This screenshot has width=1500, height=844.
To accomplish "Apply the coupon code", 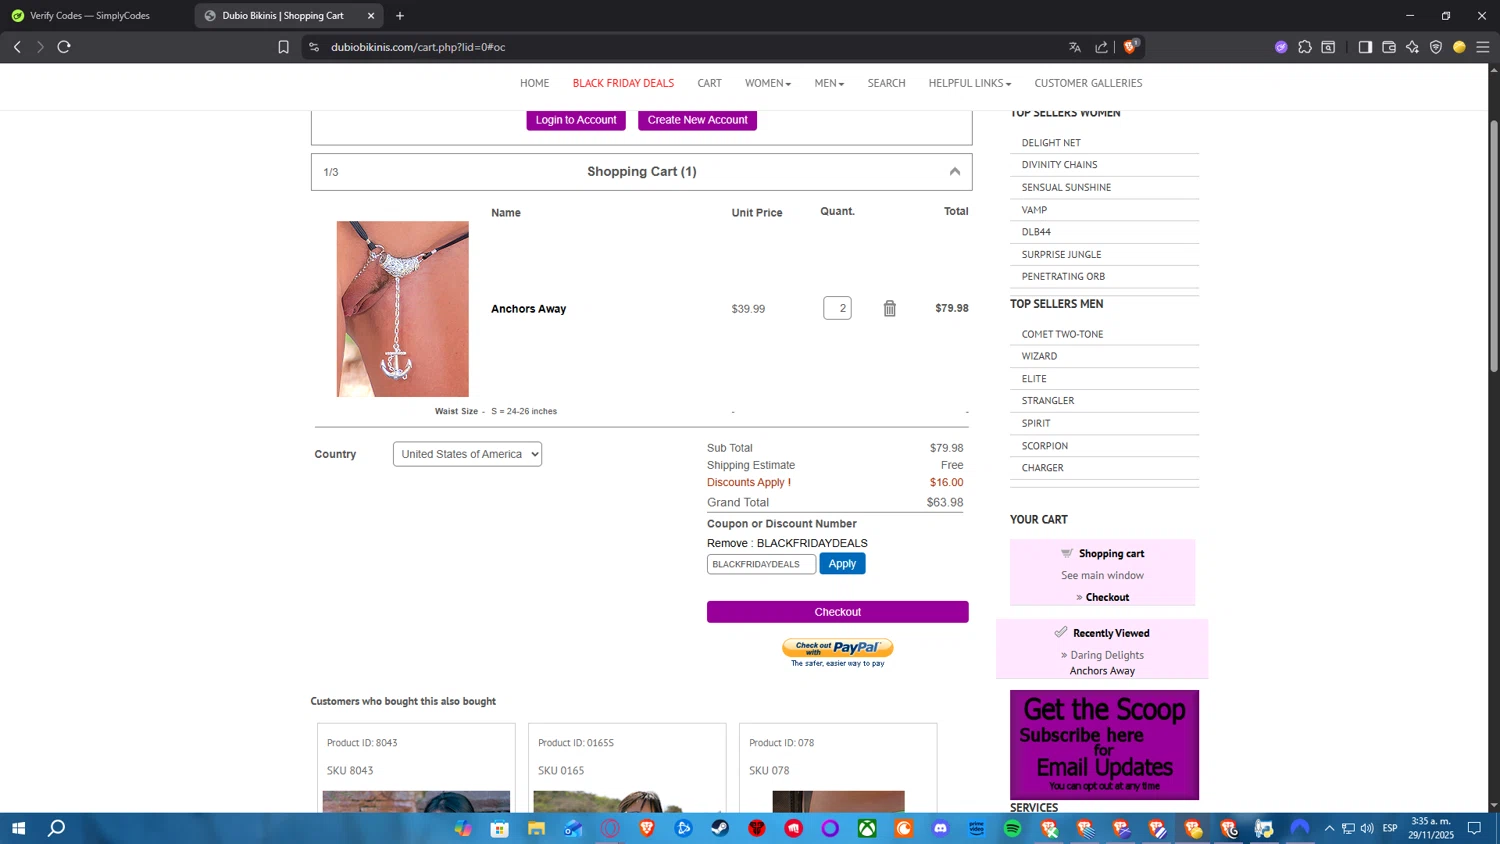I will point(842,564).
